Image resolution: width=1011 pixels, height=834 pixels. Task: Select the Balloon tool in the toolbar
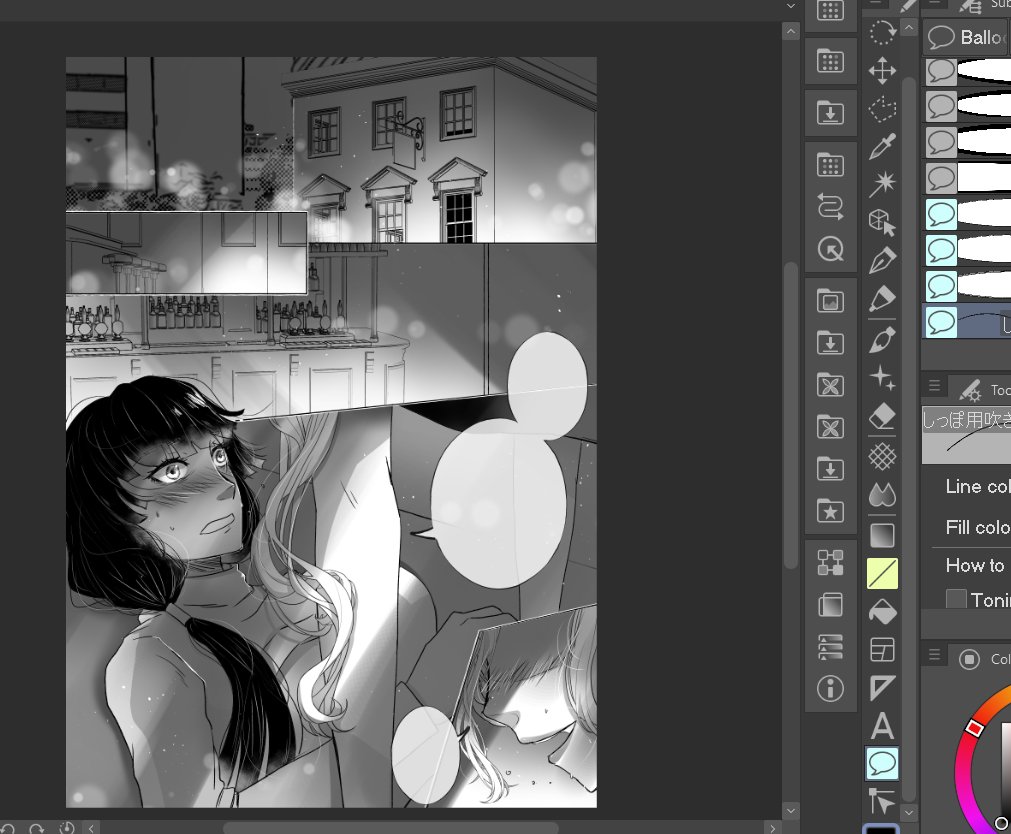[x=882, y=764]
